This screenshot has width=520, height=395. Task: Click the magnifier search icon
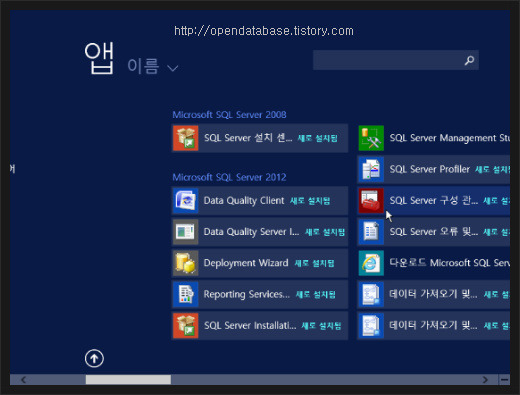click(x=469, y=60)
